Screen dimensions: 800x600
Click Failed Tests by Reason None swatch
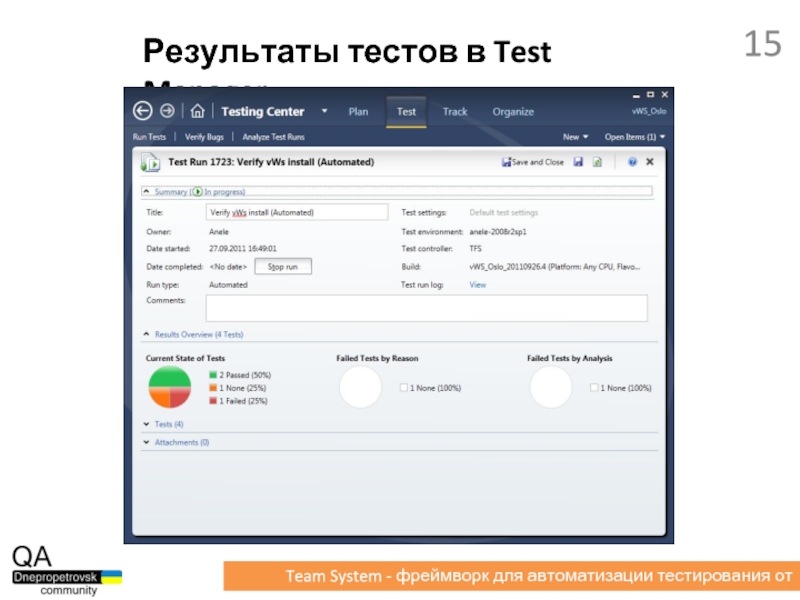tap(404, 388)
